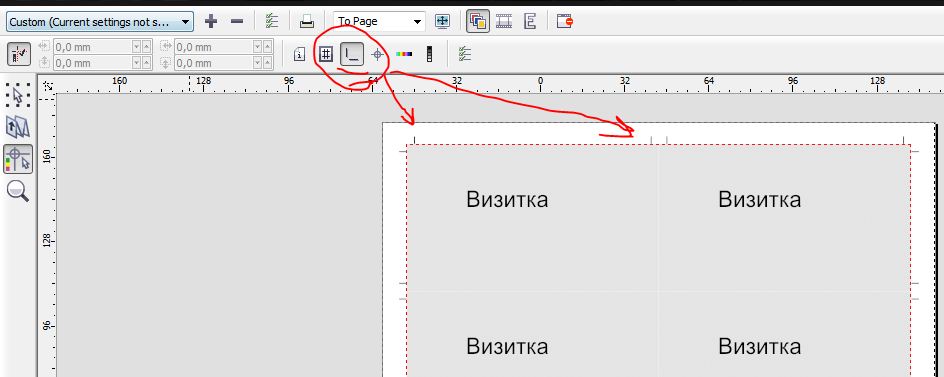Toggle enable color separations button

478,22
